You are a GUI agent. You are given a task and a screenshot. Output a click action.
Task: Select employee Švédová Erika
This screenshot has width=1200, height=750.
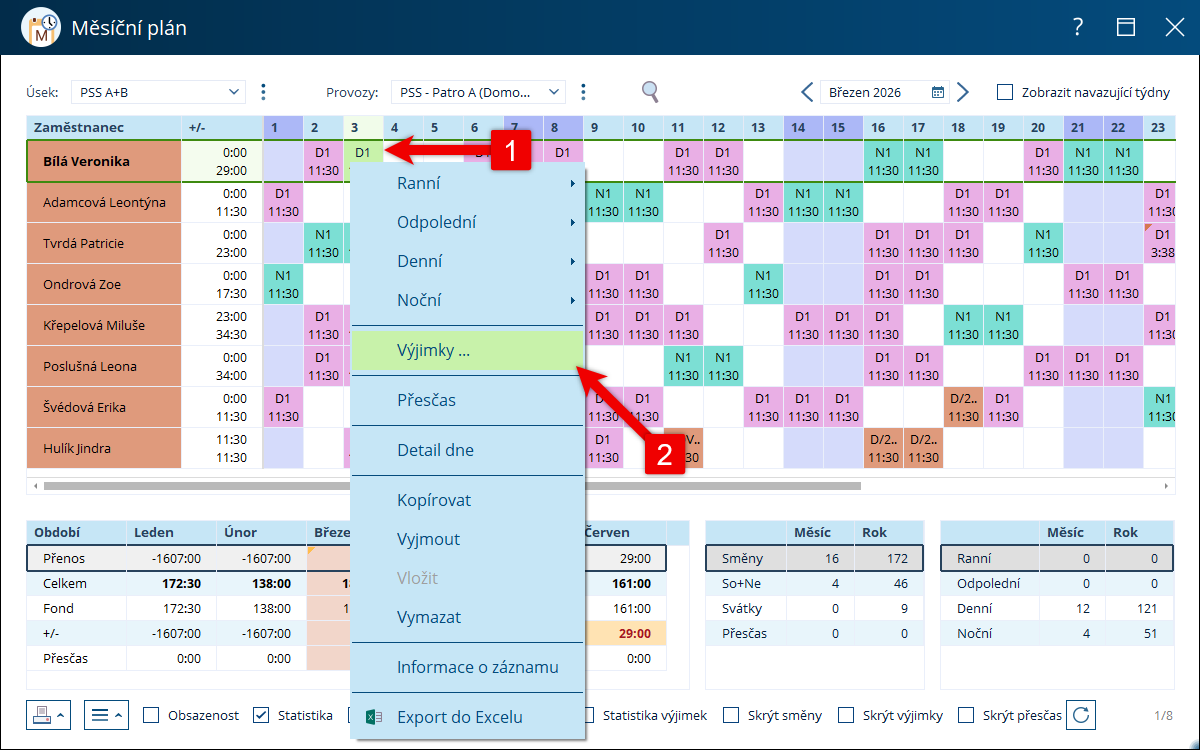103,408
